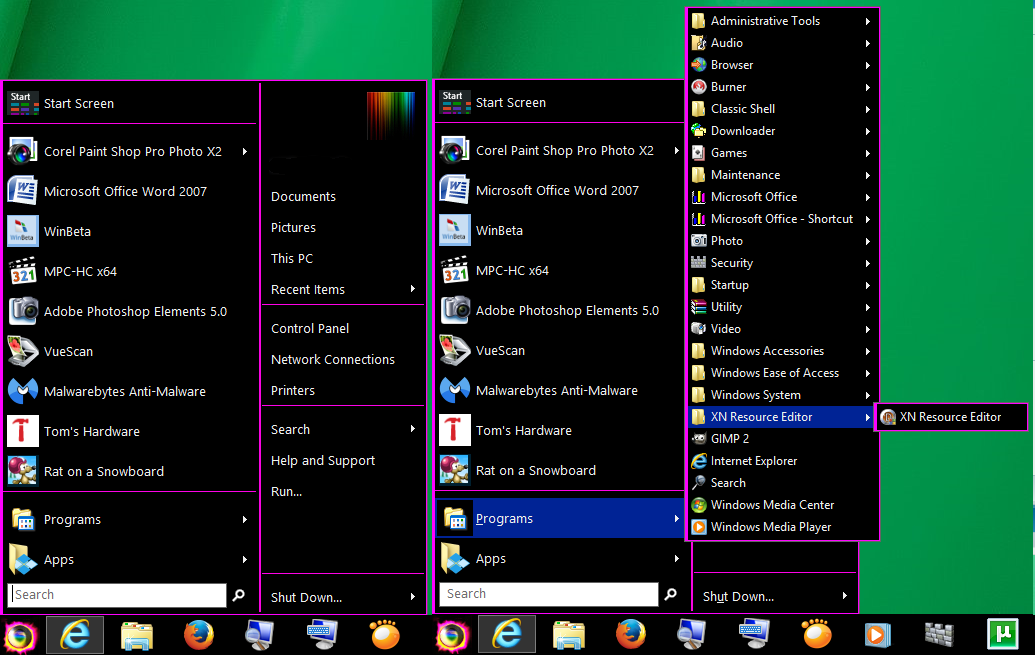The width and height of the screenshot is (1035, 655).
Task: Open Microsoft Office - Shortcut entry
Action: [782, 219]
